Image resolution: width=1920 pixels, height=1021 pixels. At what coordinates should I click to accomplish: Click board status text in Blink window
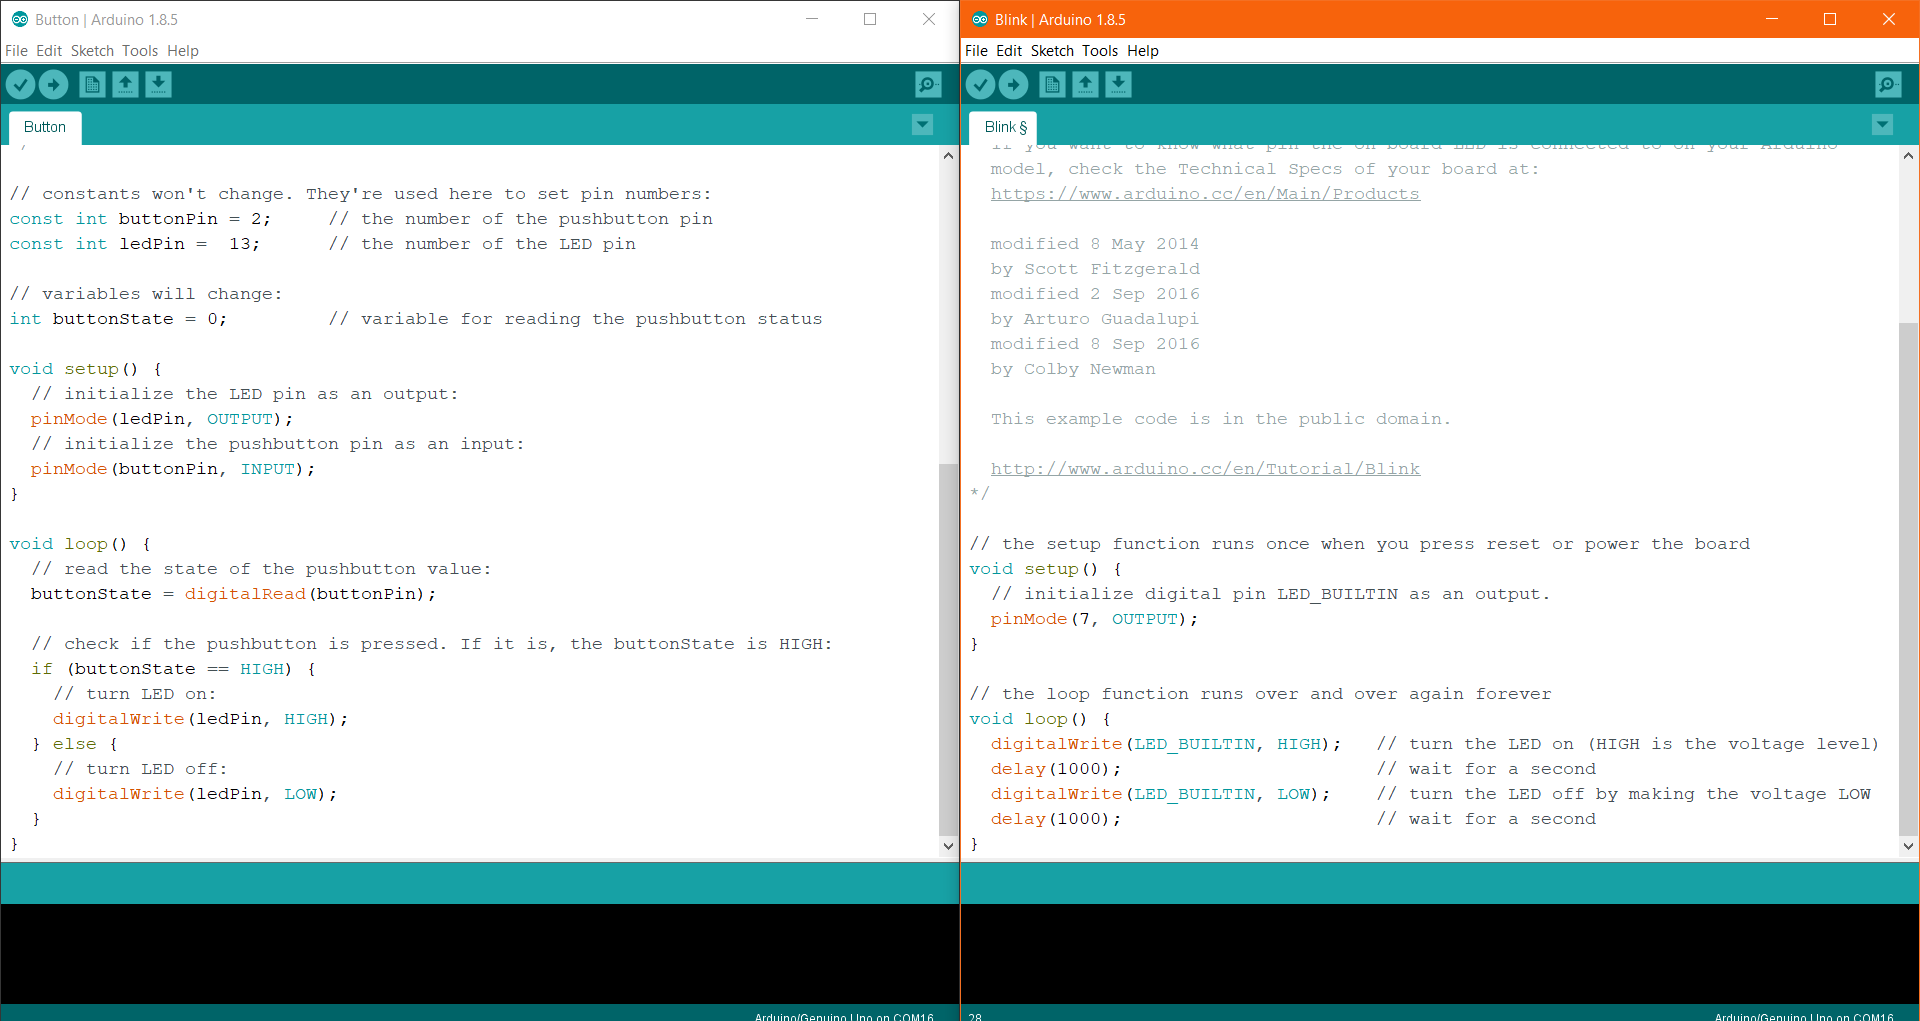1804,1016
